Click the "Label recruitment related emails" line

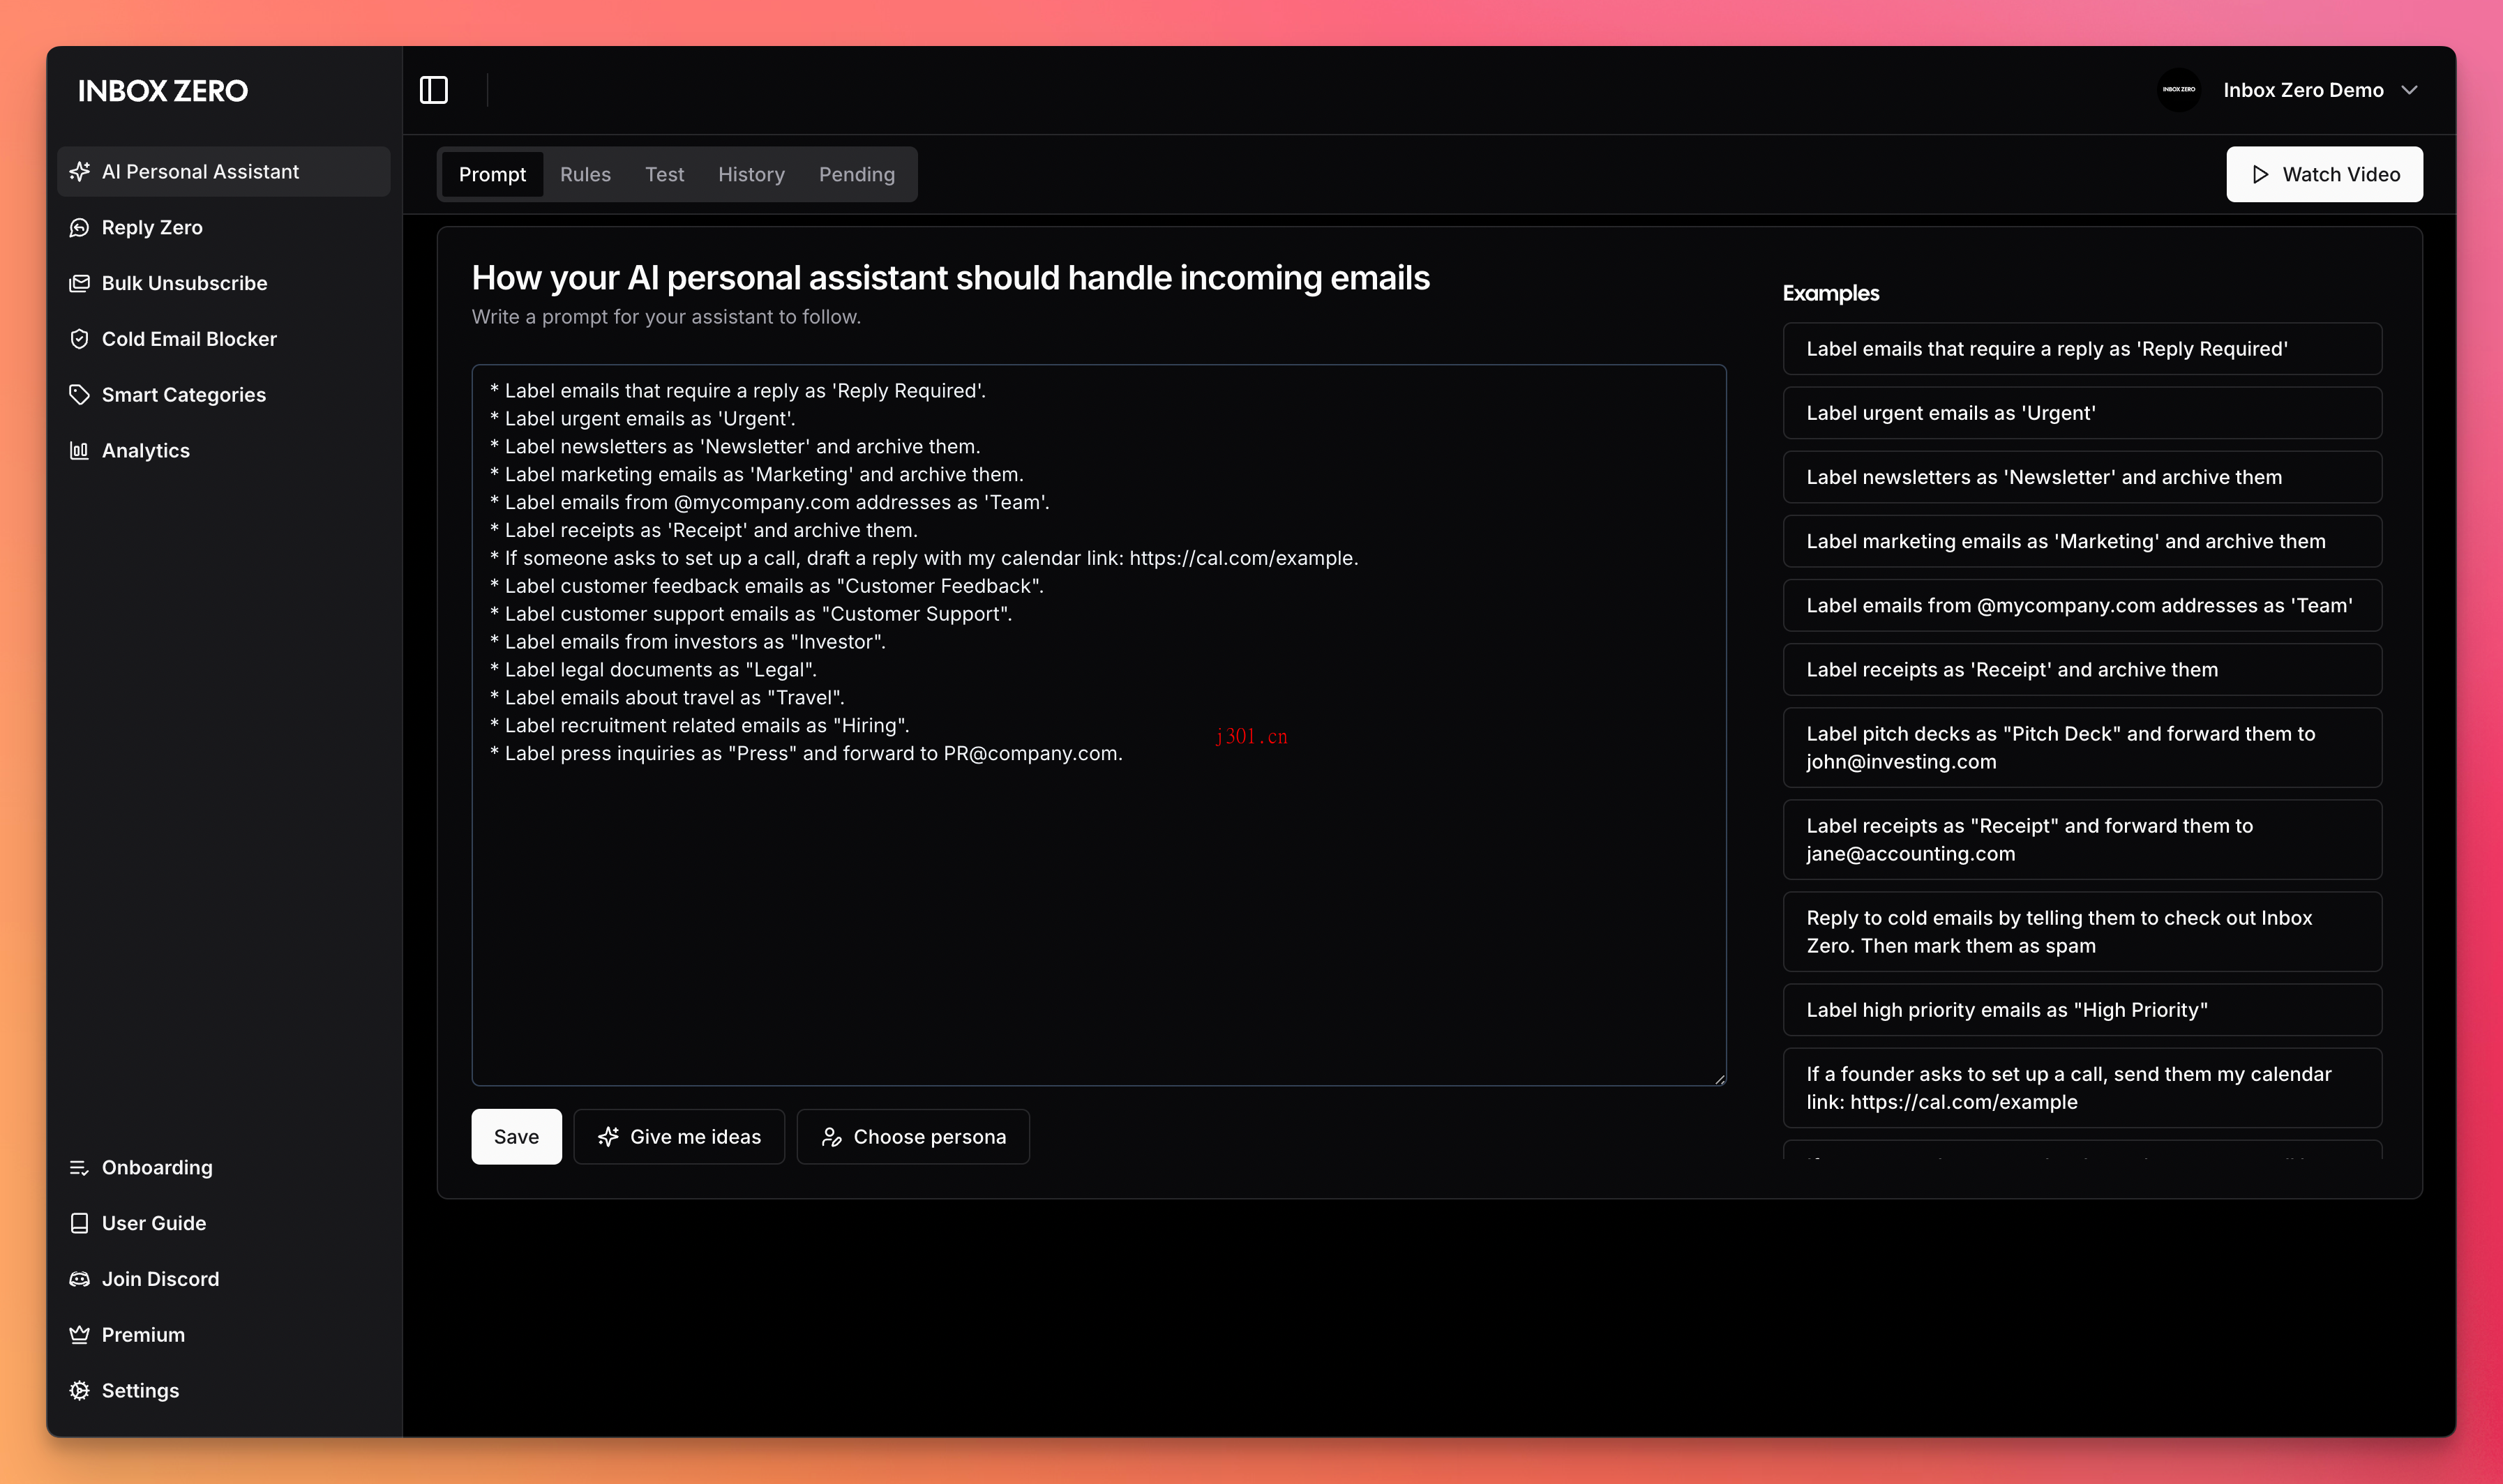[700, 726]
